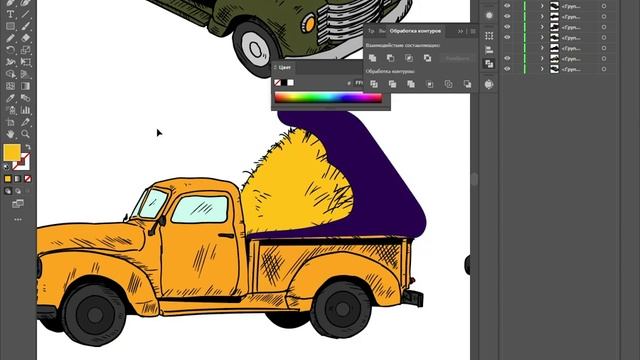Select the Symbol Sprayer tool
The height and width of the screenshot is (360, 640).
tap(11, 110)
